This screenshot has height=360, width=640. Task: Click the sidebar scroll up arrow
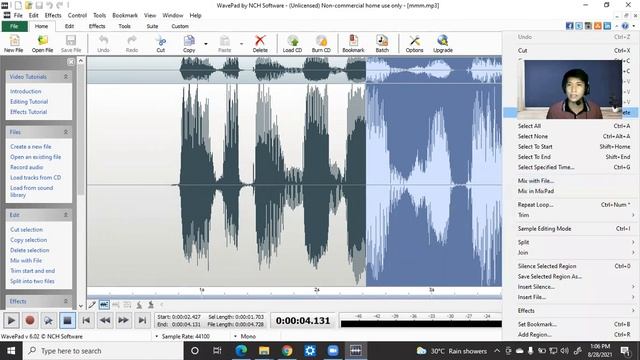point(80,61)
